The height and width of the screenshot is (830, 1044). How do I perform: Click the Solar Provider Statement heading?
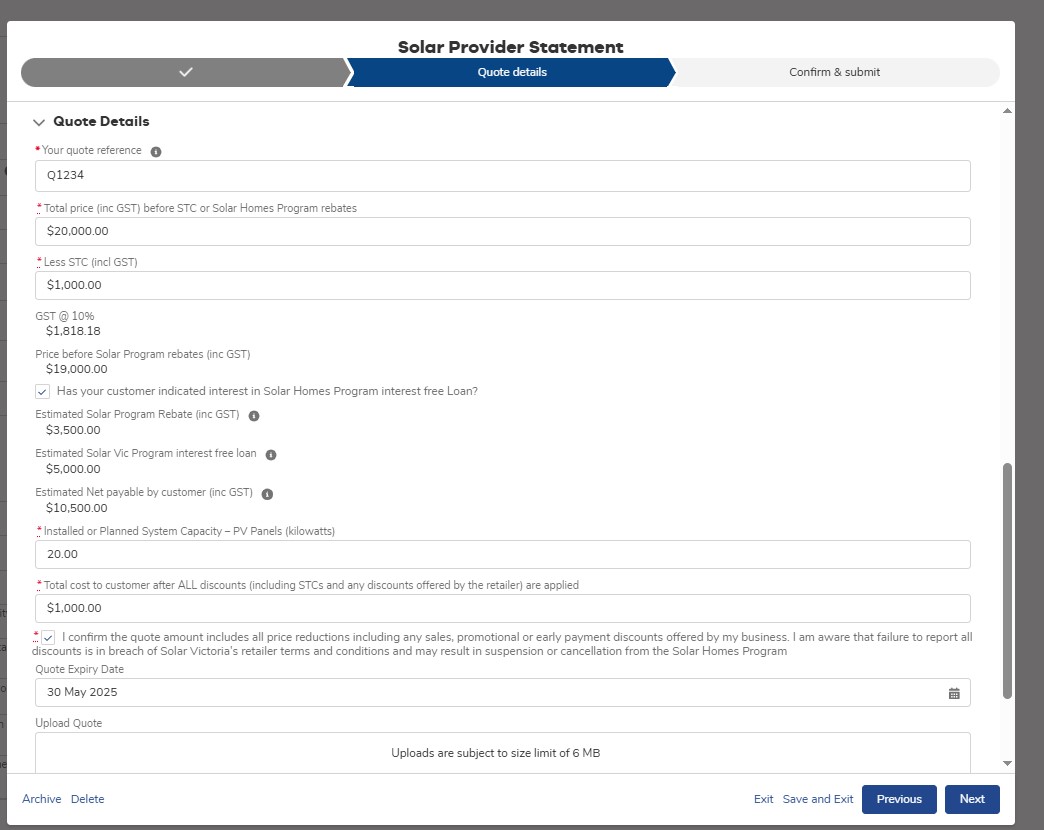pos(511,47)
